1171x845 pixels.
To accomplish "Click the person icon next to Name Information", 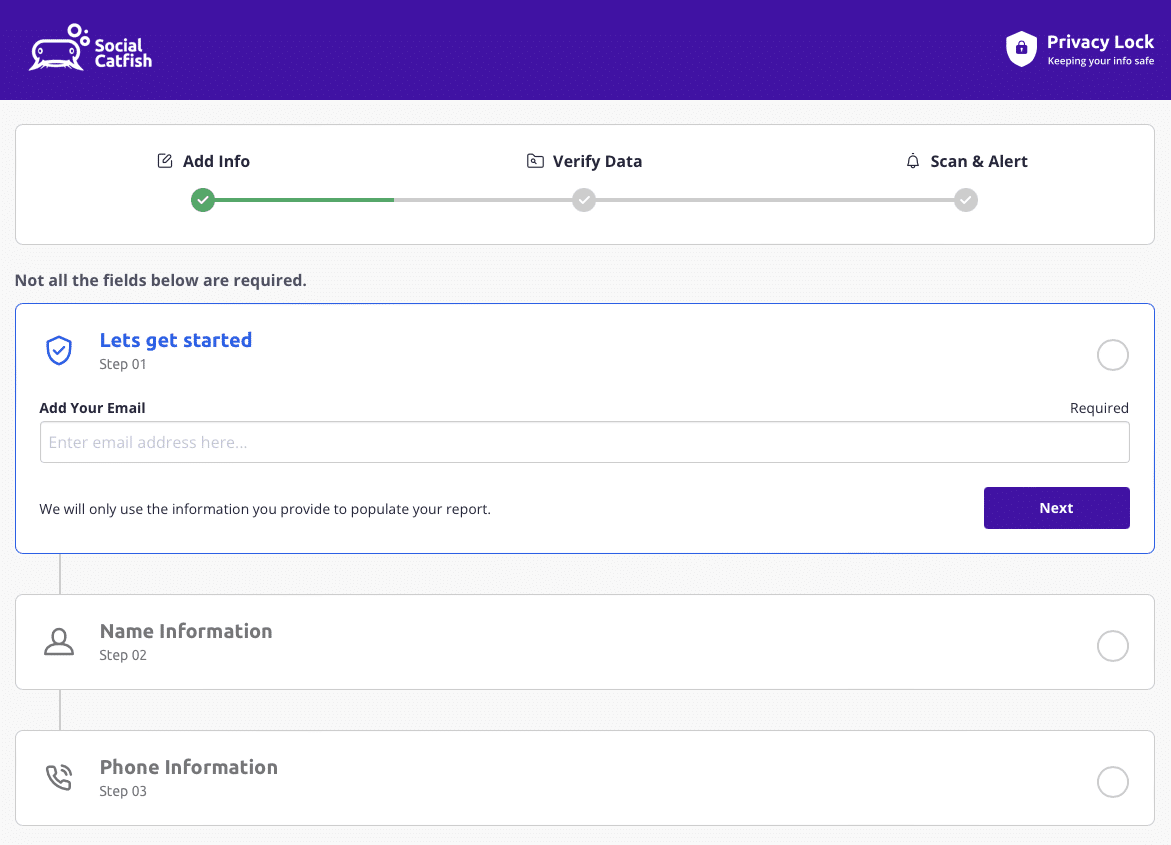I will click(x=59, y=641).
